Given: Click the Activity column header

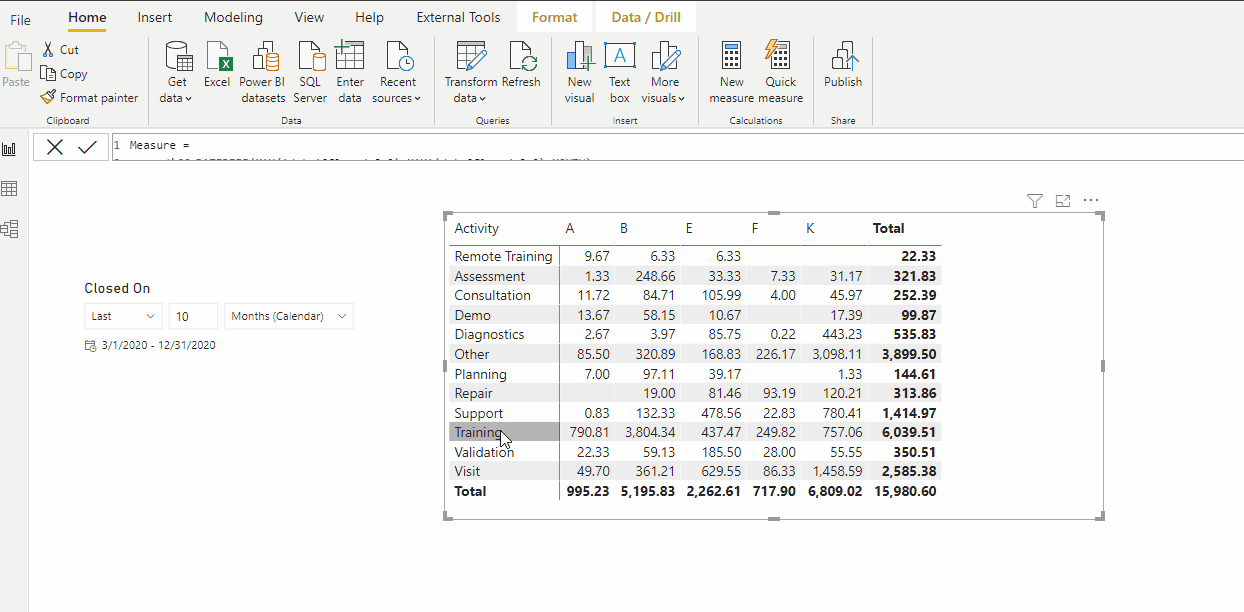Looking at the screenshot, I should (x=476, y=228).
